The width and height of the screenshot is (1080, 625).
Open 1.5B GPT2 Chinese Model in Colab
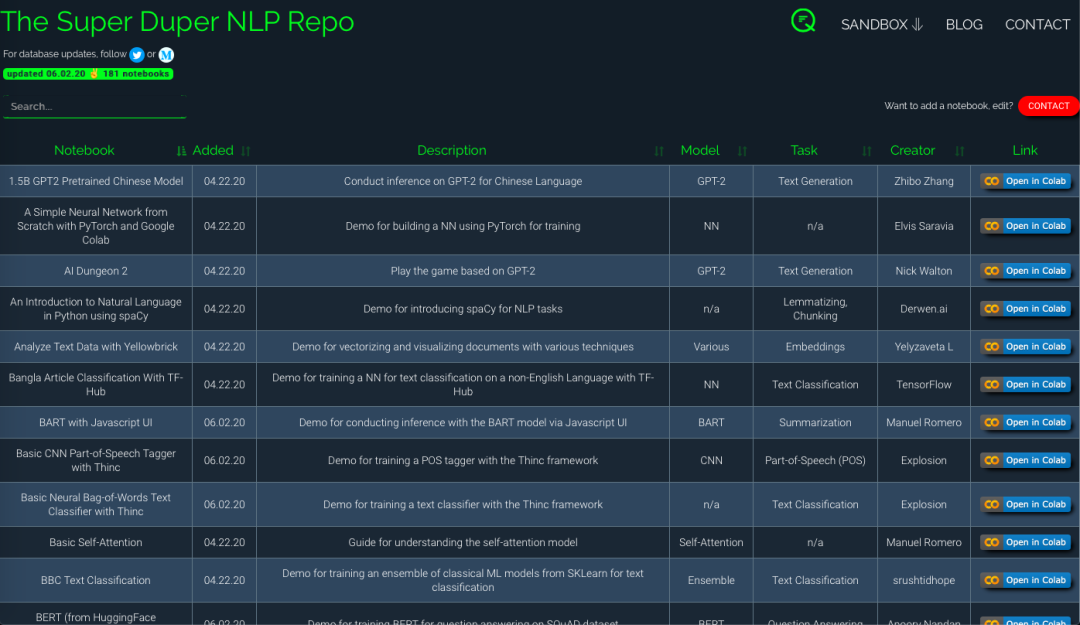pos(1026,181)
